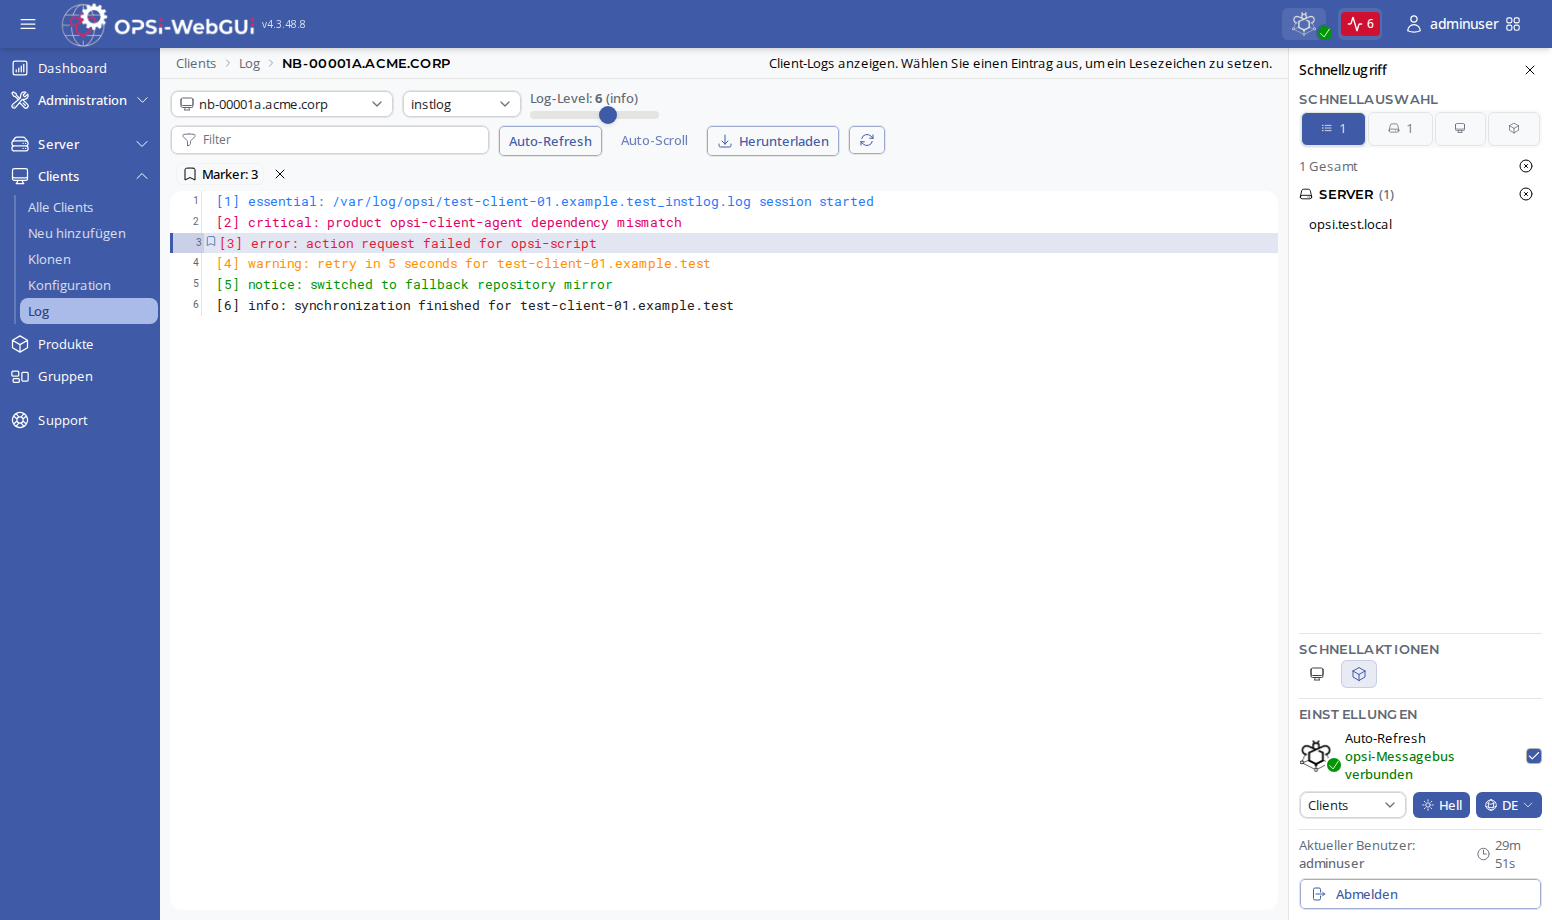Screen dimensions: 1552x920
Task: Select the products cube tab in Schnellauswahl
Action: pyautogui.click(x=1514, y=129)
